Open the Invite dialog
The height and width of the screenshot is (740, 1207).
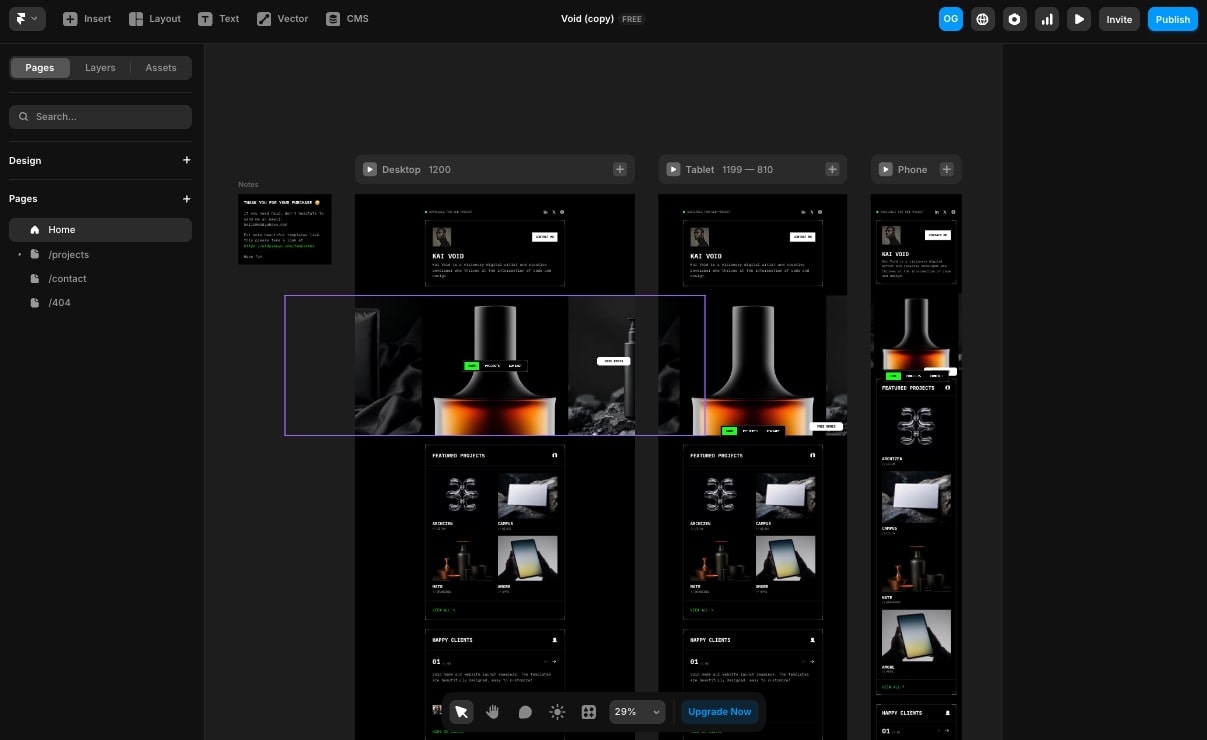(x=1119, y=19)
